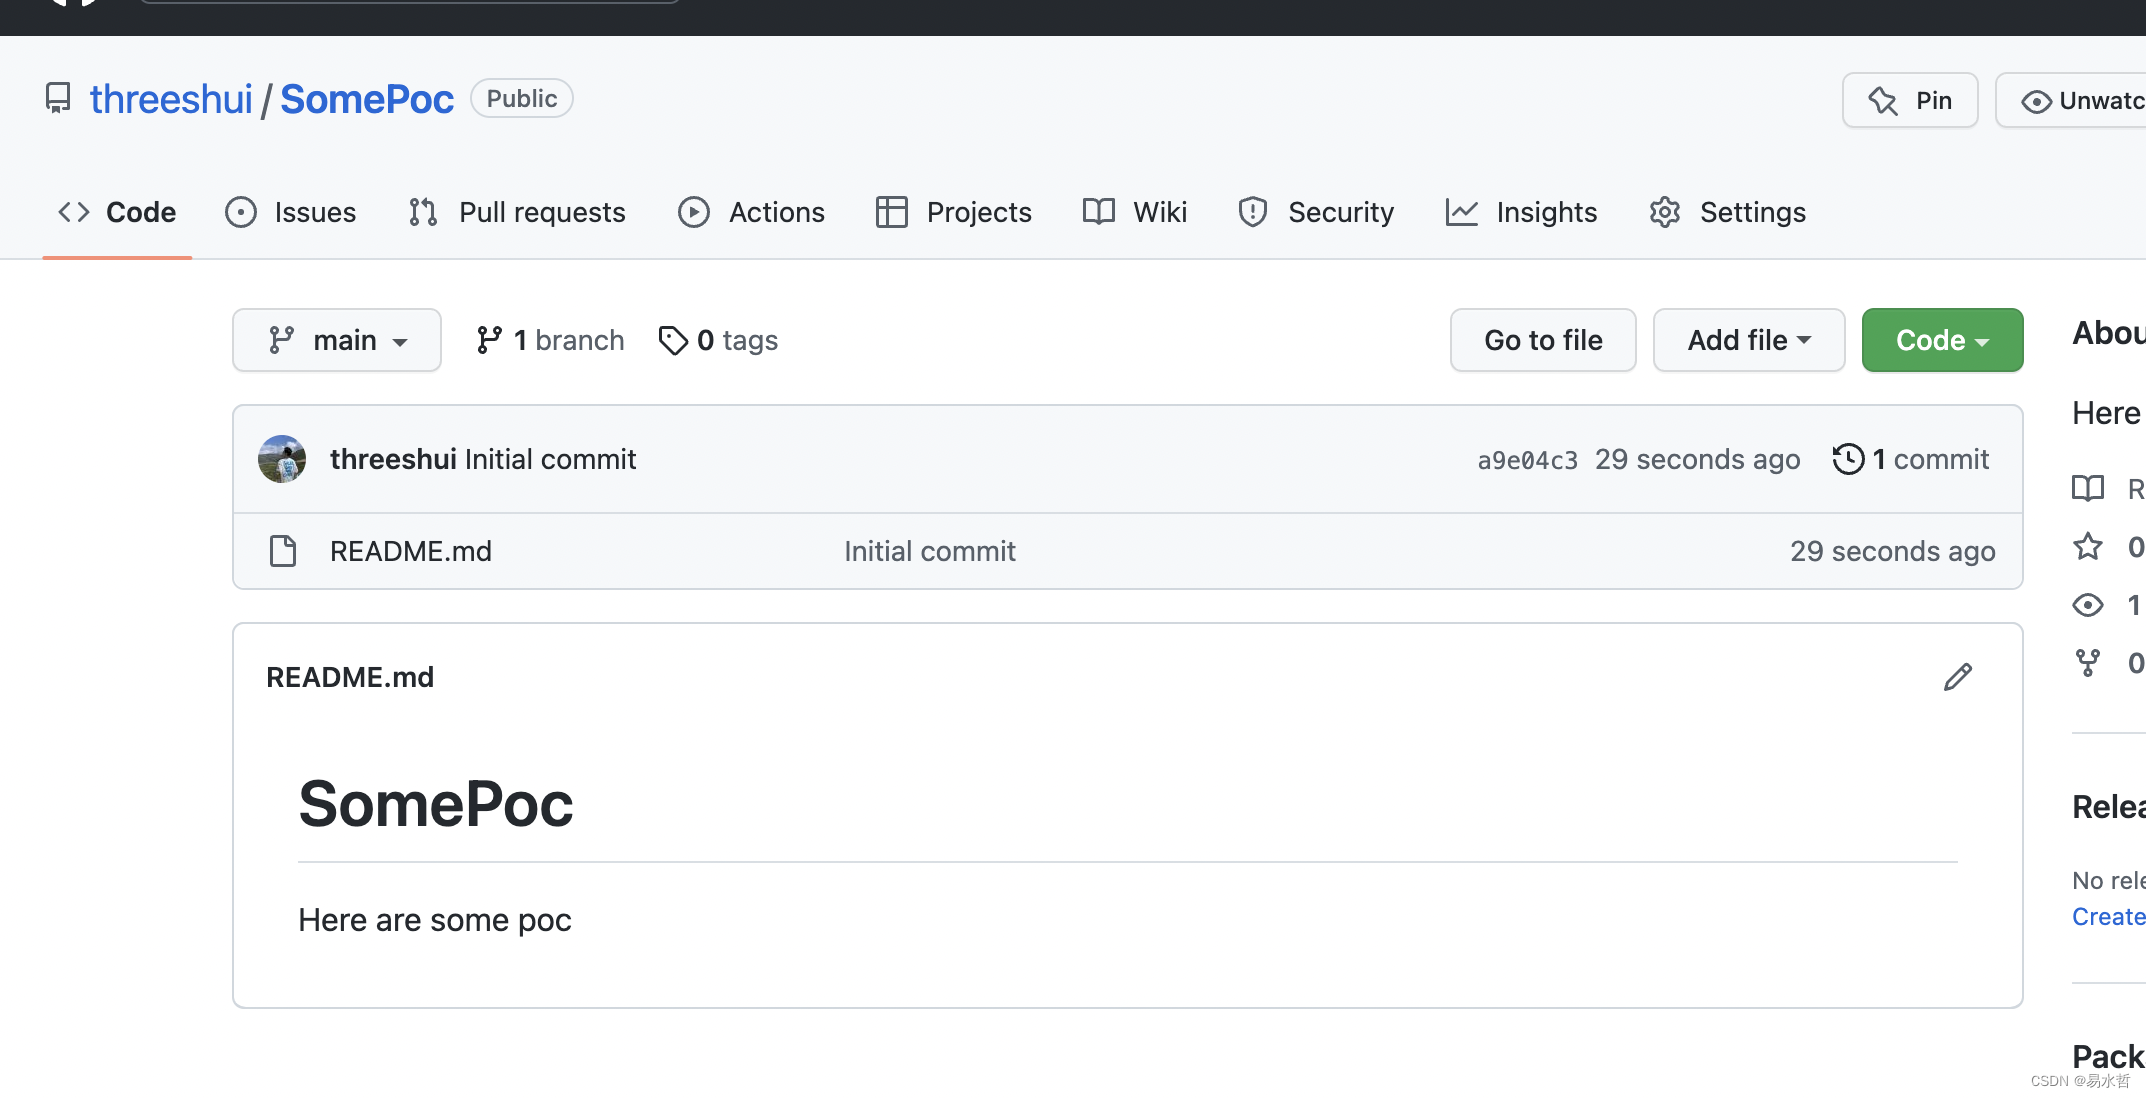Image resolution: width=2146 pixels, height=1098 pixels.
Task: Open the Wiki tab
Action: click(1135, 212)
